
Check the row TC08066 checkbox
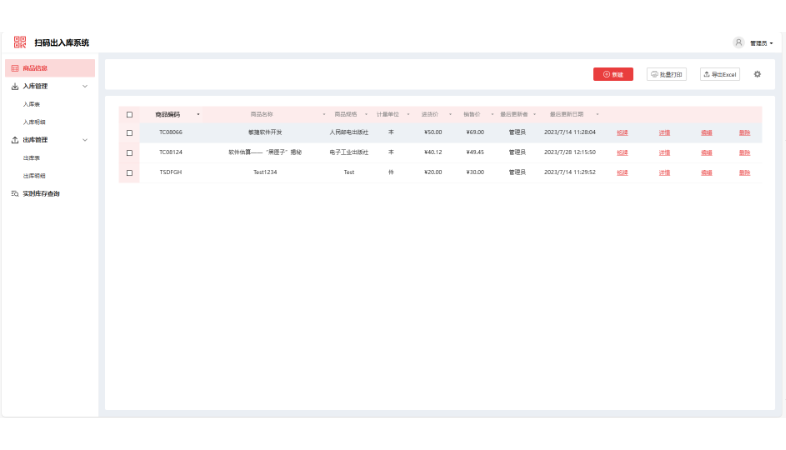click(129, 132)
